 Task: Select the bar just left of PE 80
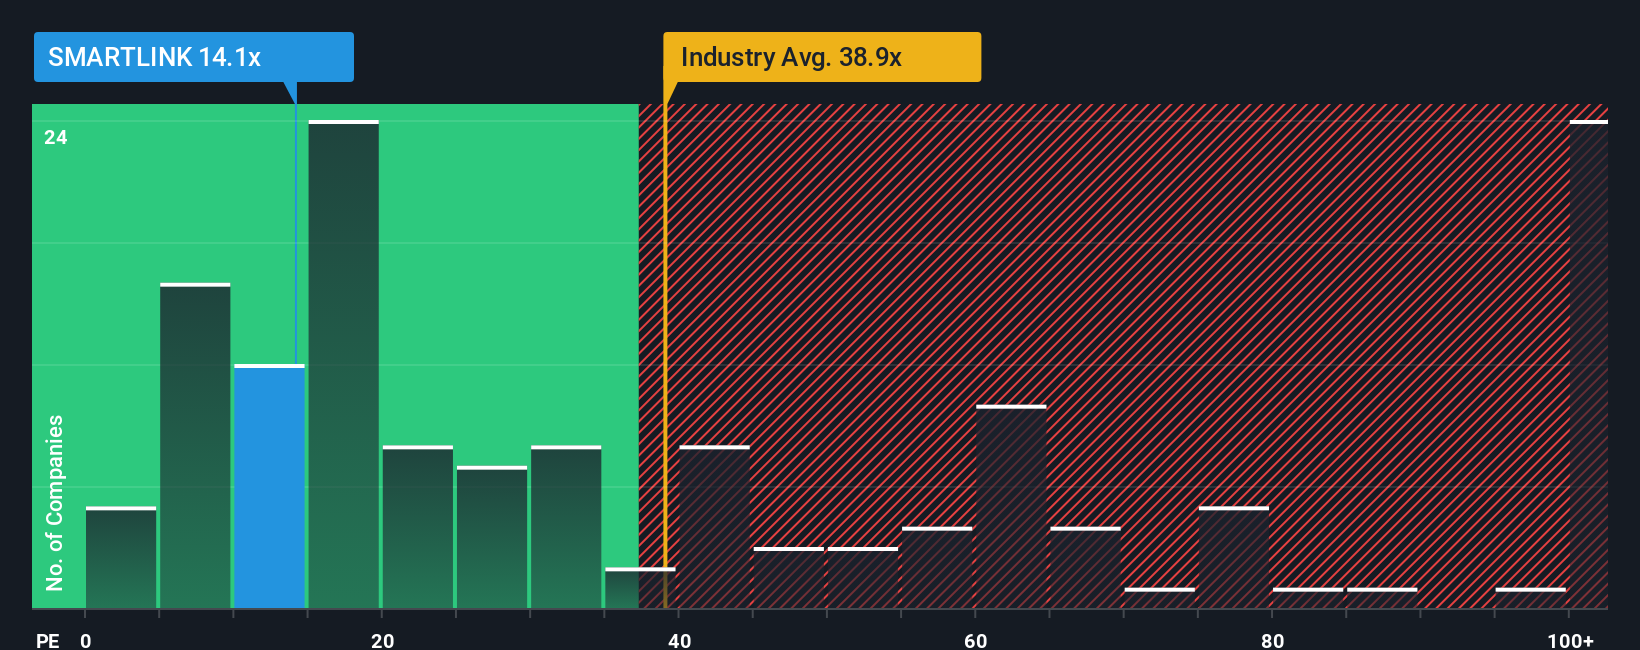(x=1233, y=558)
